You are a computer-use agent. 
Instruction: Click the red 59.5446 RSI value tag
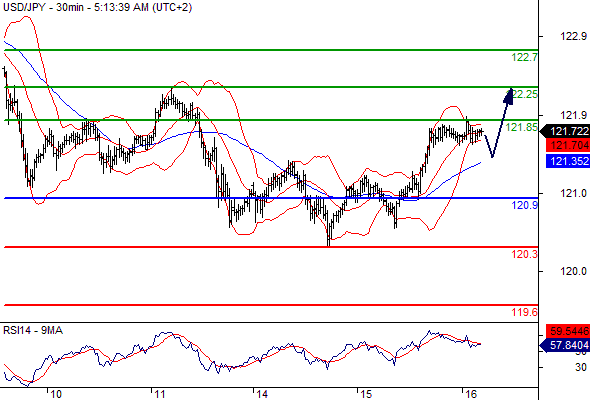pos(567,331)
